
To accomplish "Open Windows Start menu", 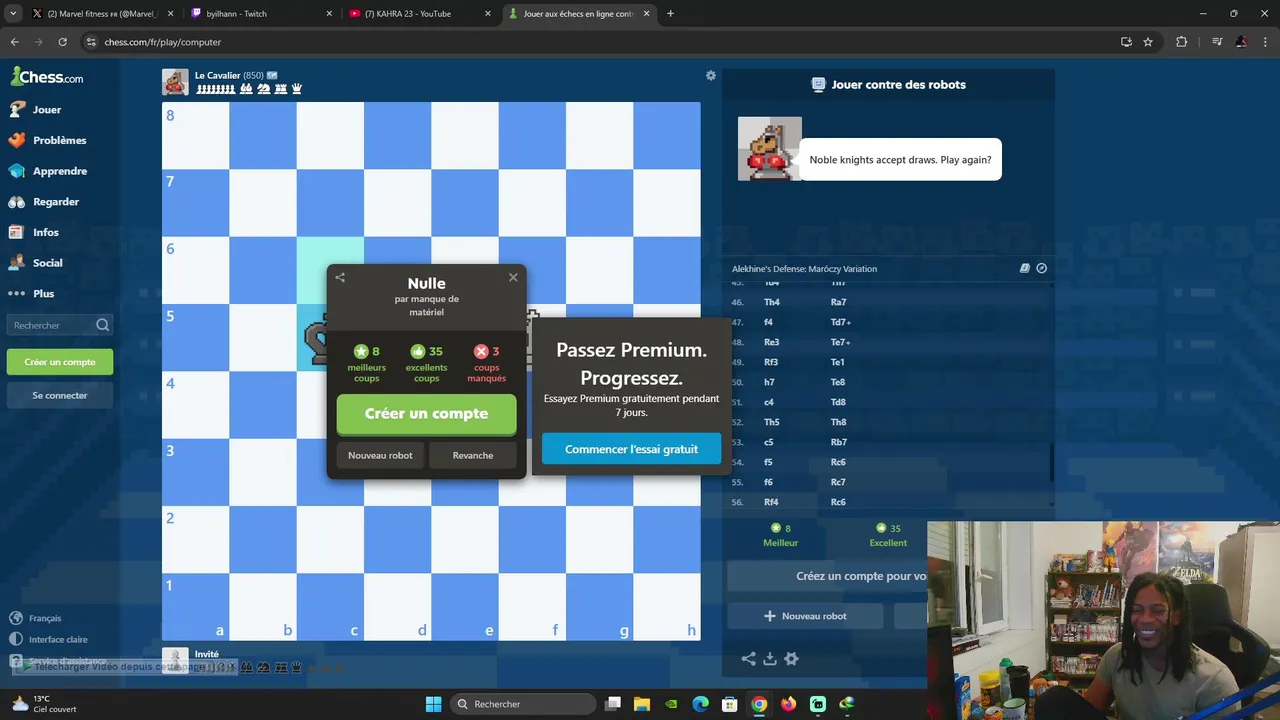I will pyautogui.click(x=433, y=704).
